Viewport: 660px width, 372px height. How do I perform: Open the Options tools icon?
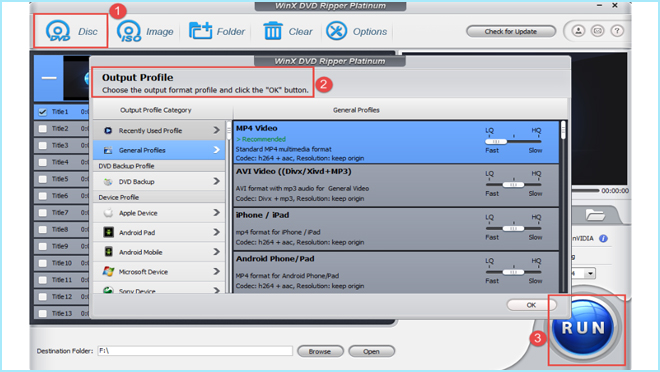coord(336,31)
